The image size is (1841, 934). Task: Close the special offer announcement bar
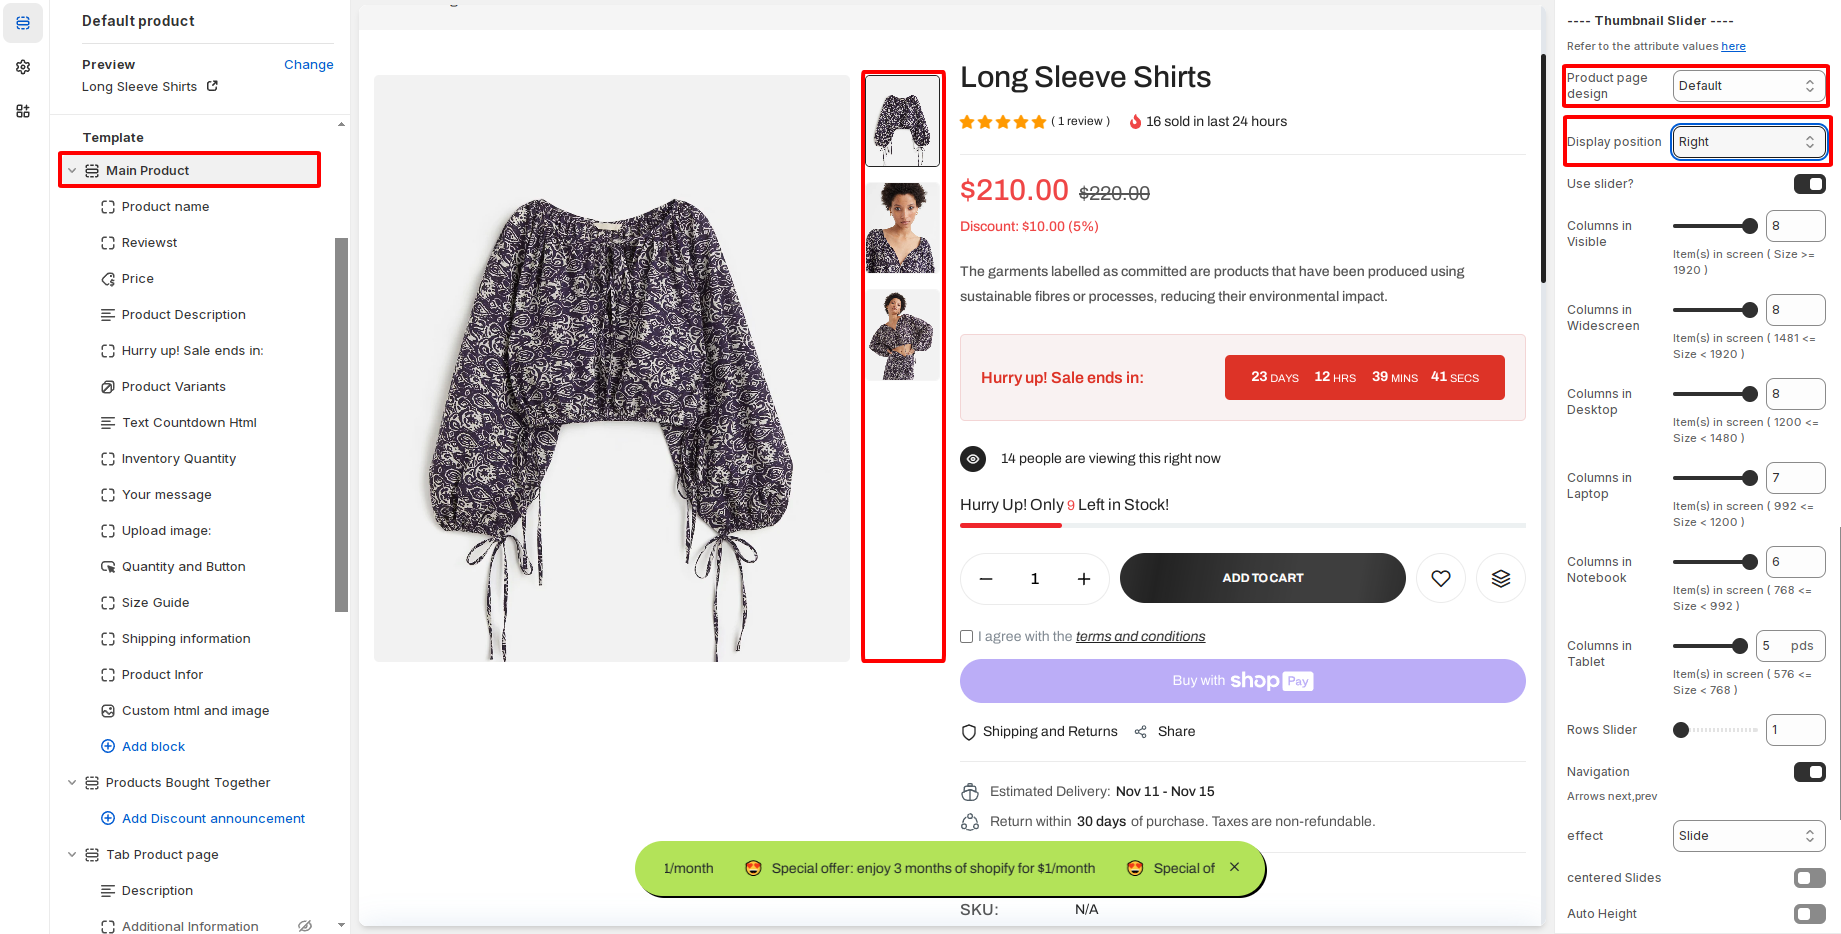tap(1235, 867)
